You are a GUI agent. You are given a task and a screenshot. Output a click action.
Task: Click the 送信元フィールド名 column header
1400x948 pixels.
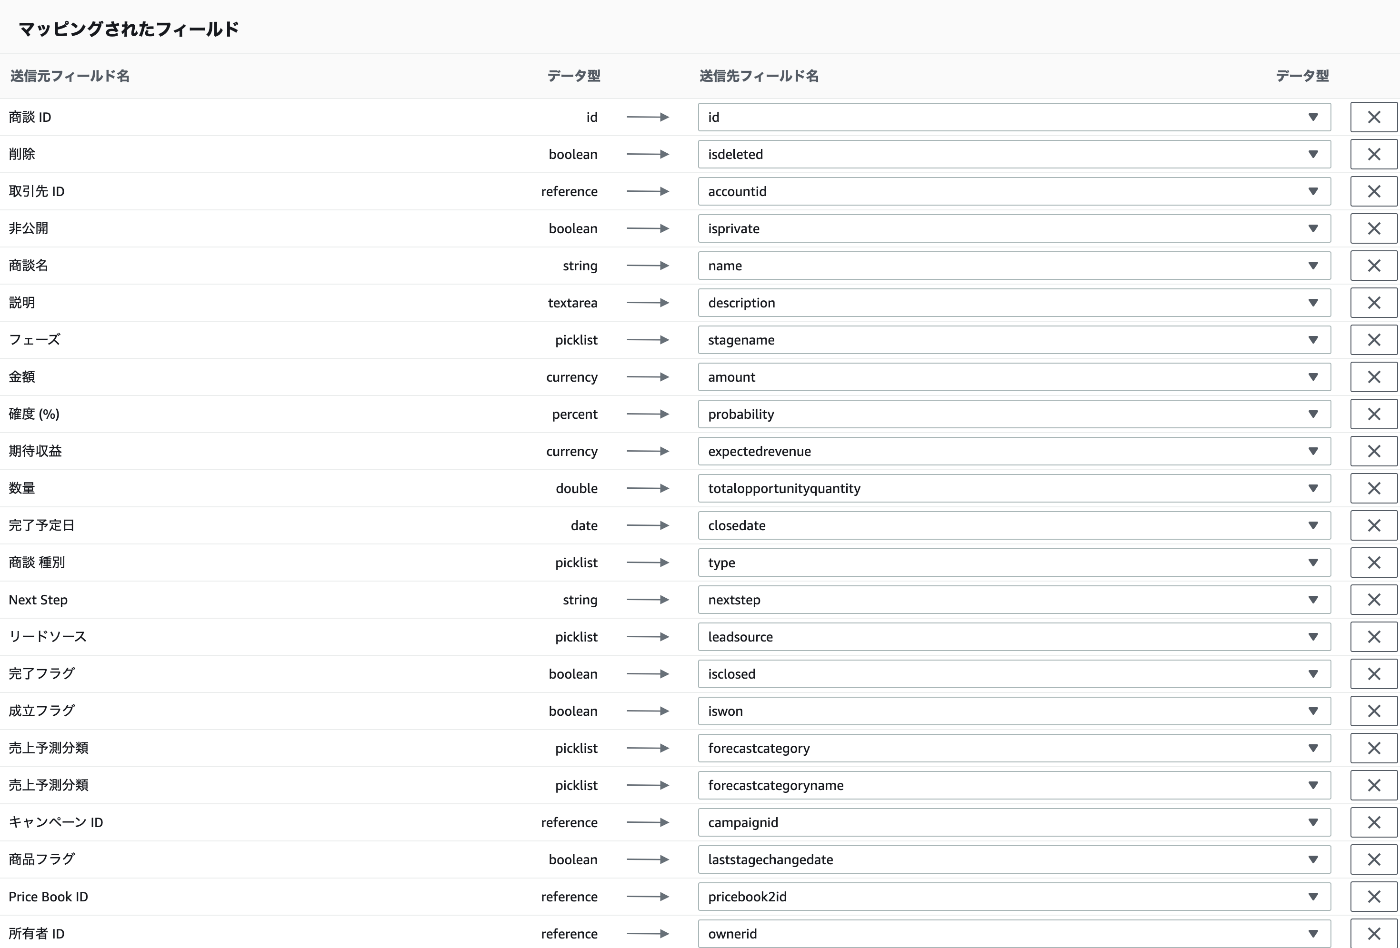point(69,76)
